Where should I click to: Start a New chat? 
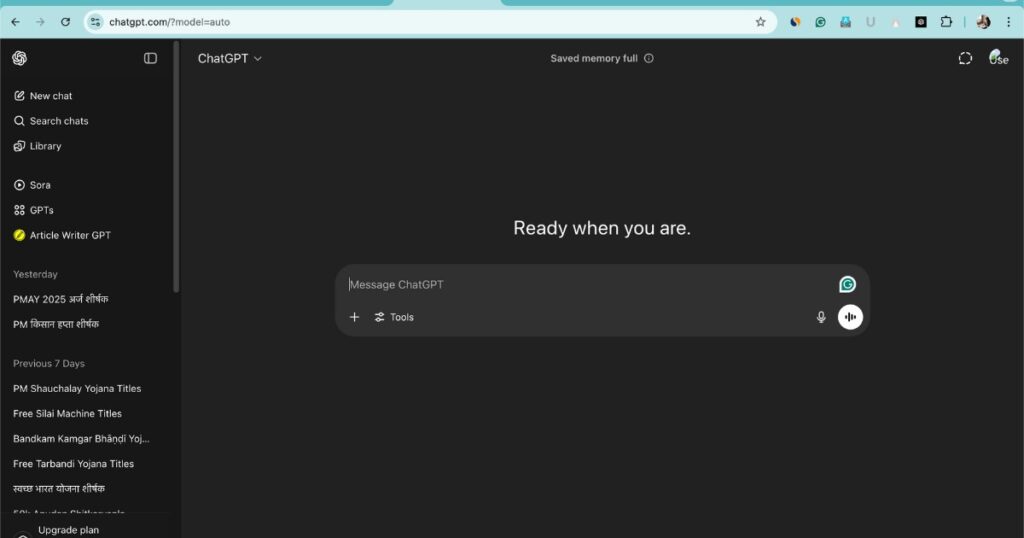[x=43, y=96]
